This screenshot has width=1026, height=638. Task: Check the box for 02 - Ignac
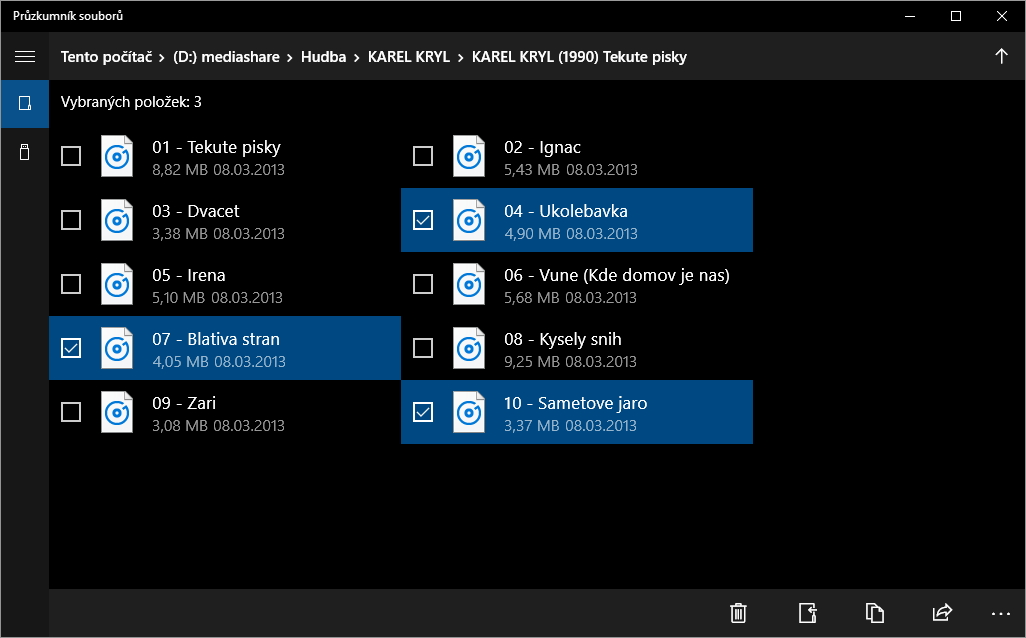pos(423,156)
